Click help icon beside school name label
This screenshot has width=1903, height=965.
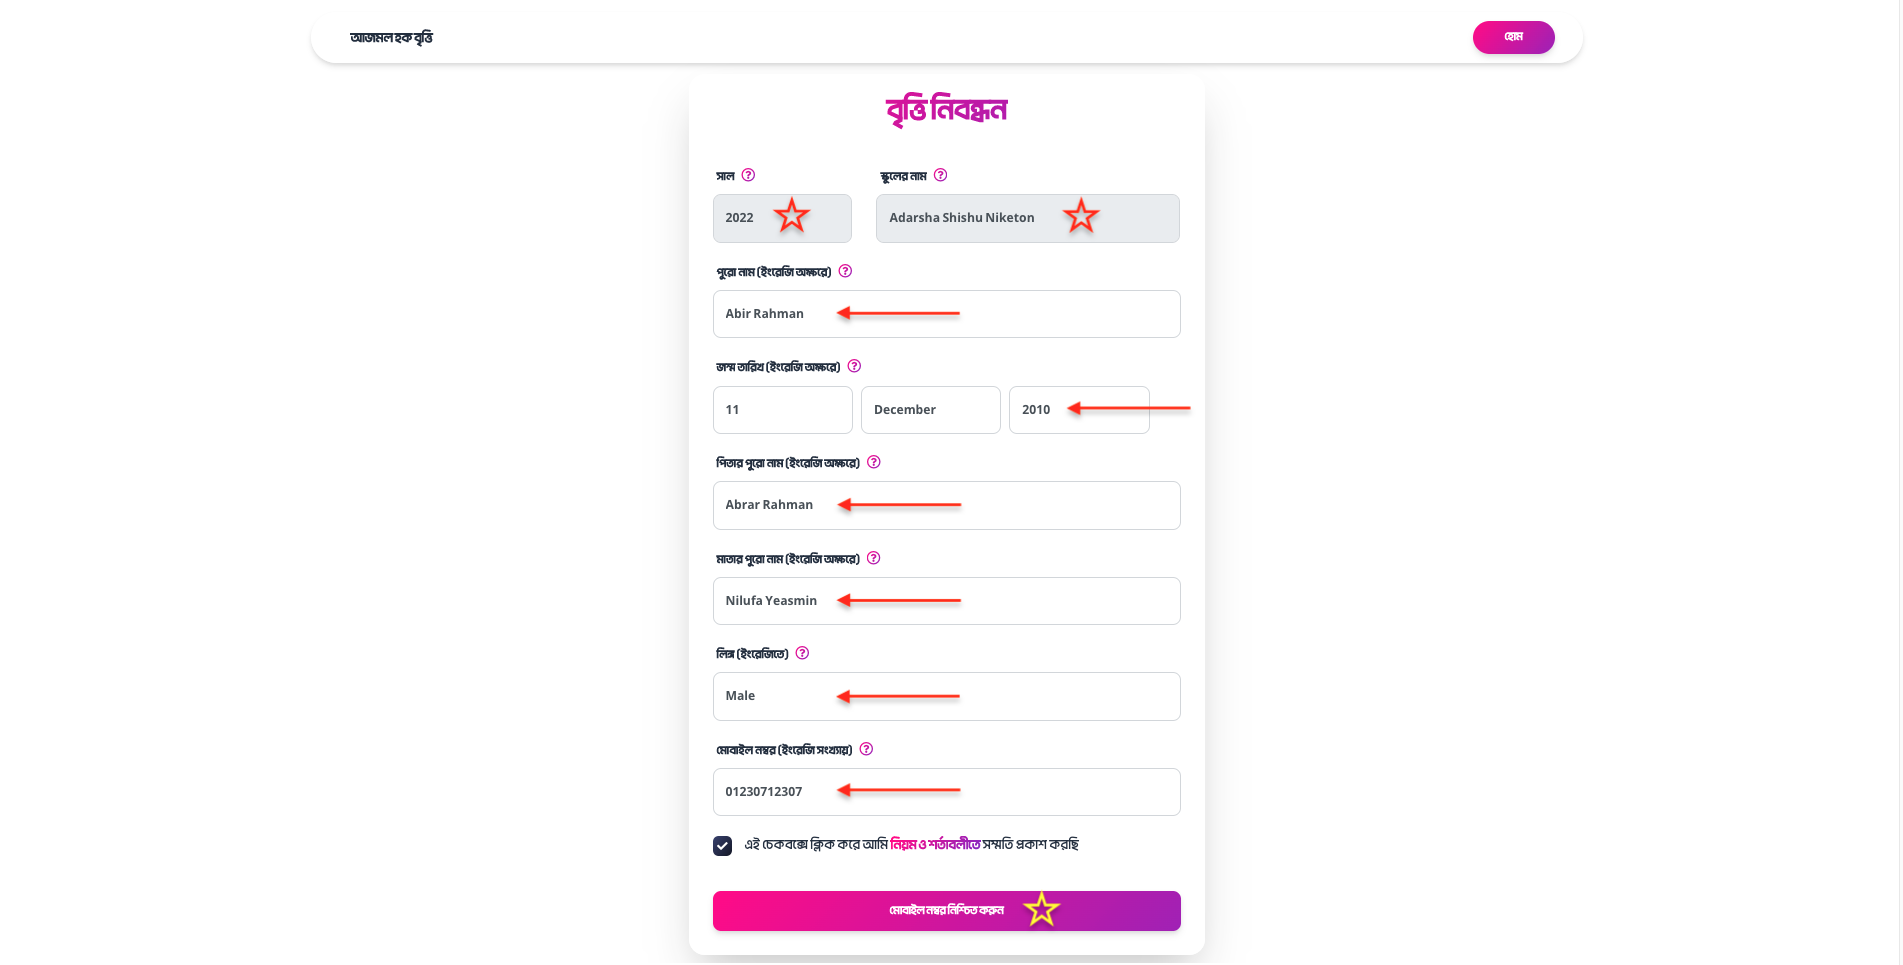click(x=940, y=175)
